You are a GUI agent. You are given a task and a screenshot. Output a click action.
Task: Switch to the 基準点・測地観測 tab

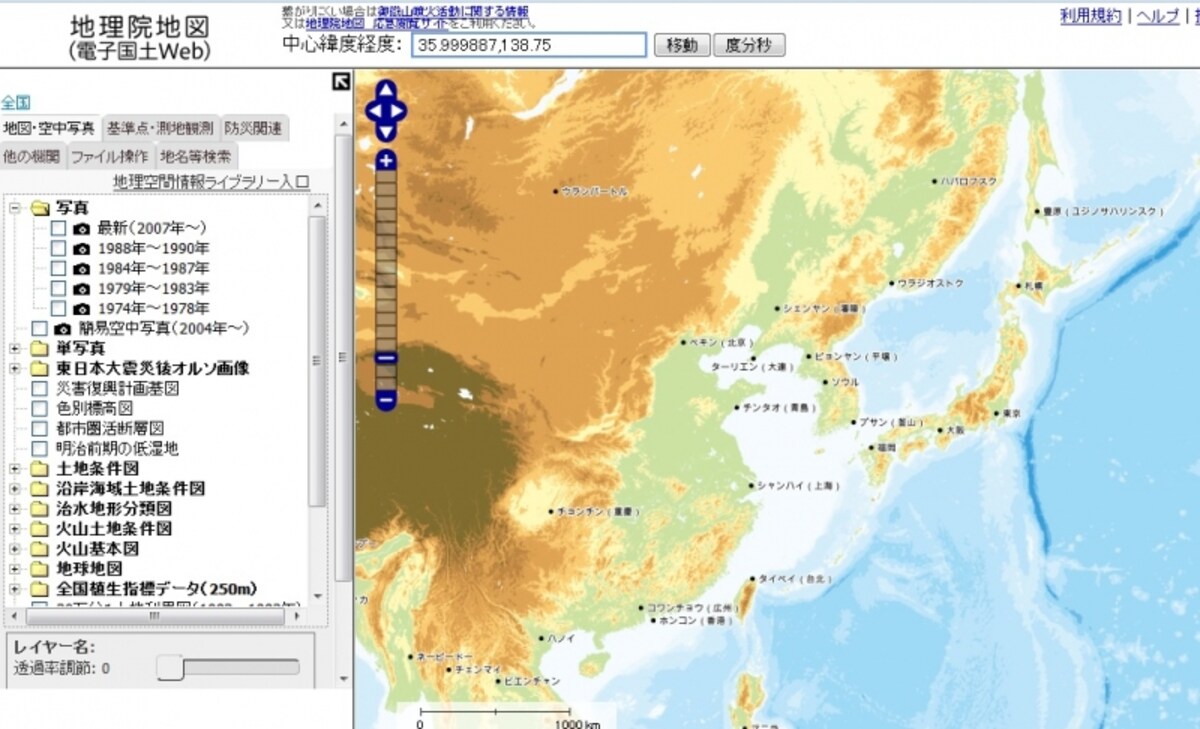point(160,128)
